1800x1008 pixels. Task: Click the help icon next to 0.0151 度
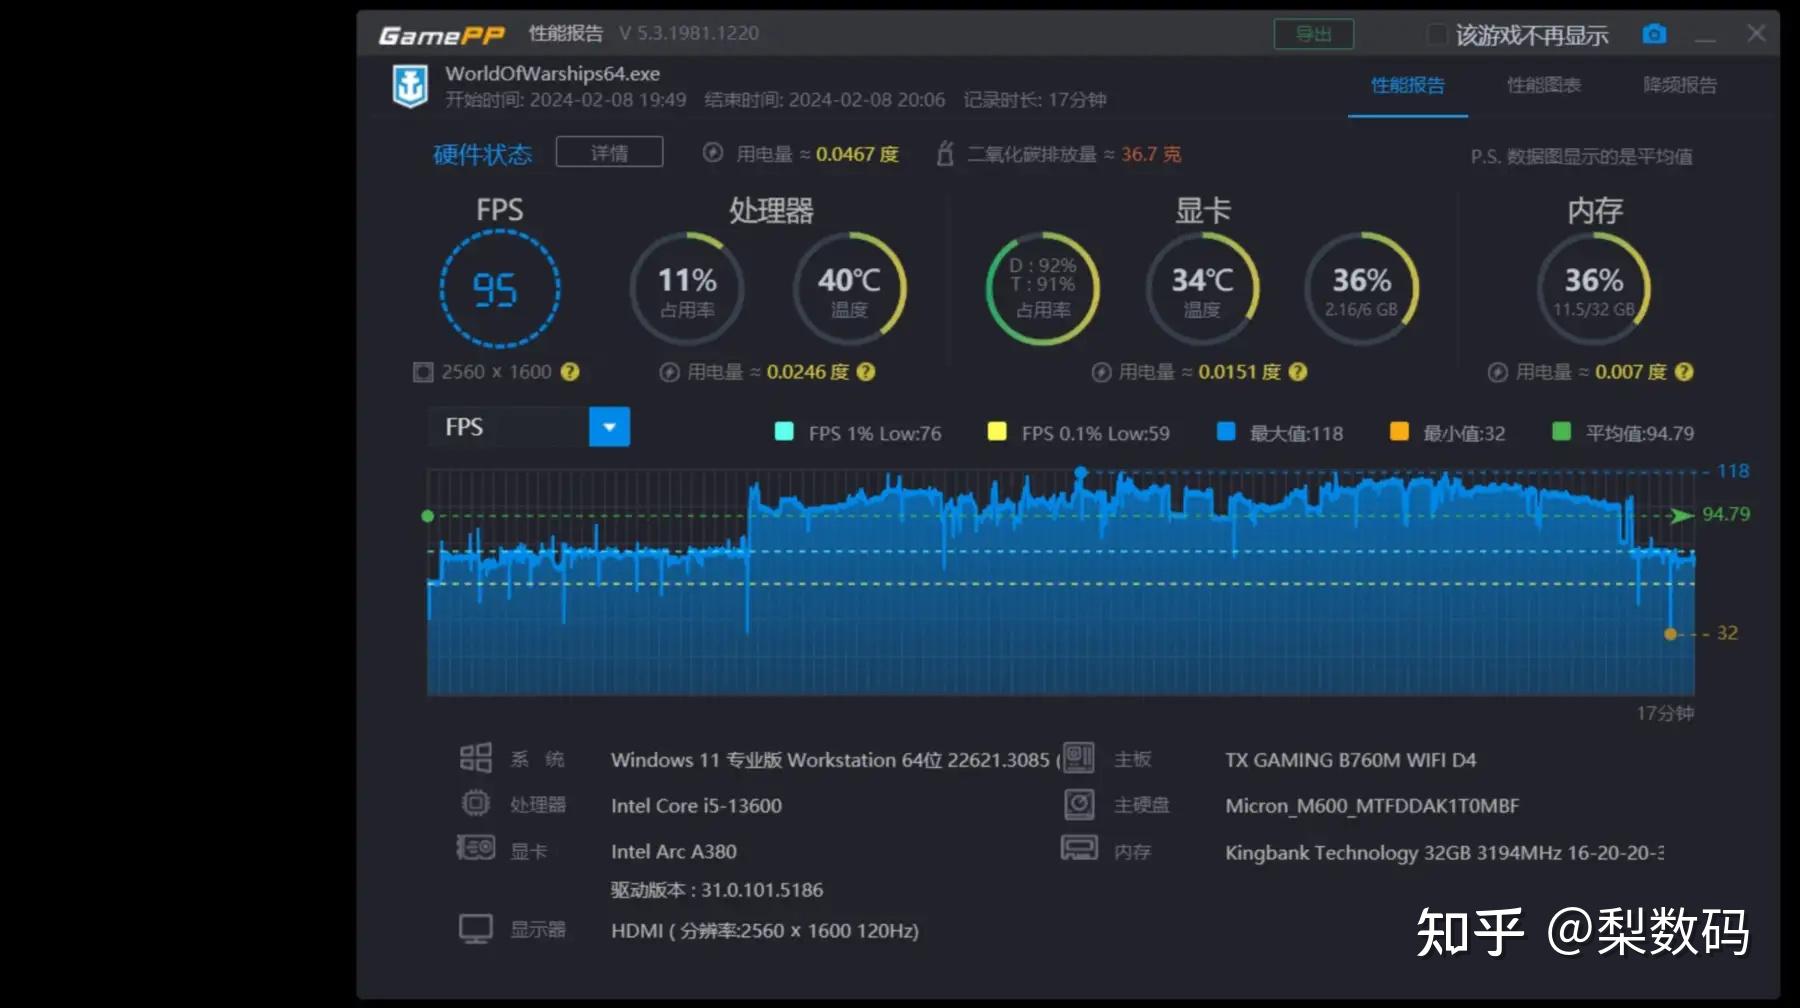(x=1298, y=372)
